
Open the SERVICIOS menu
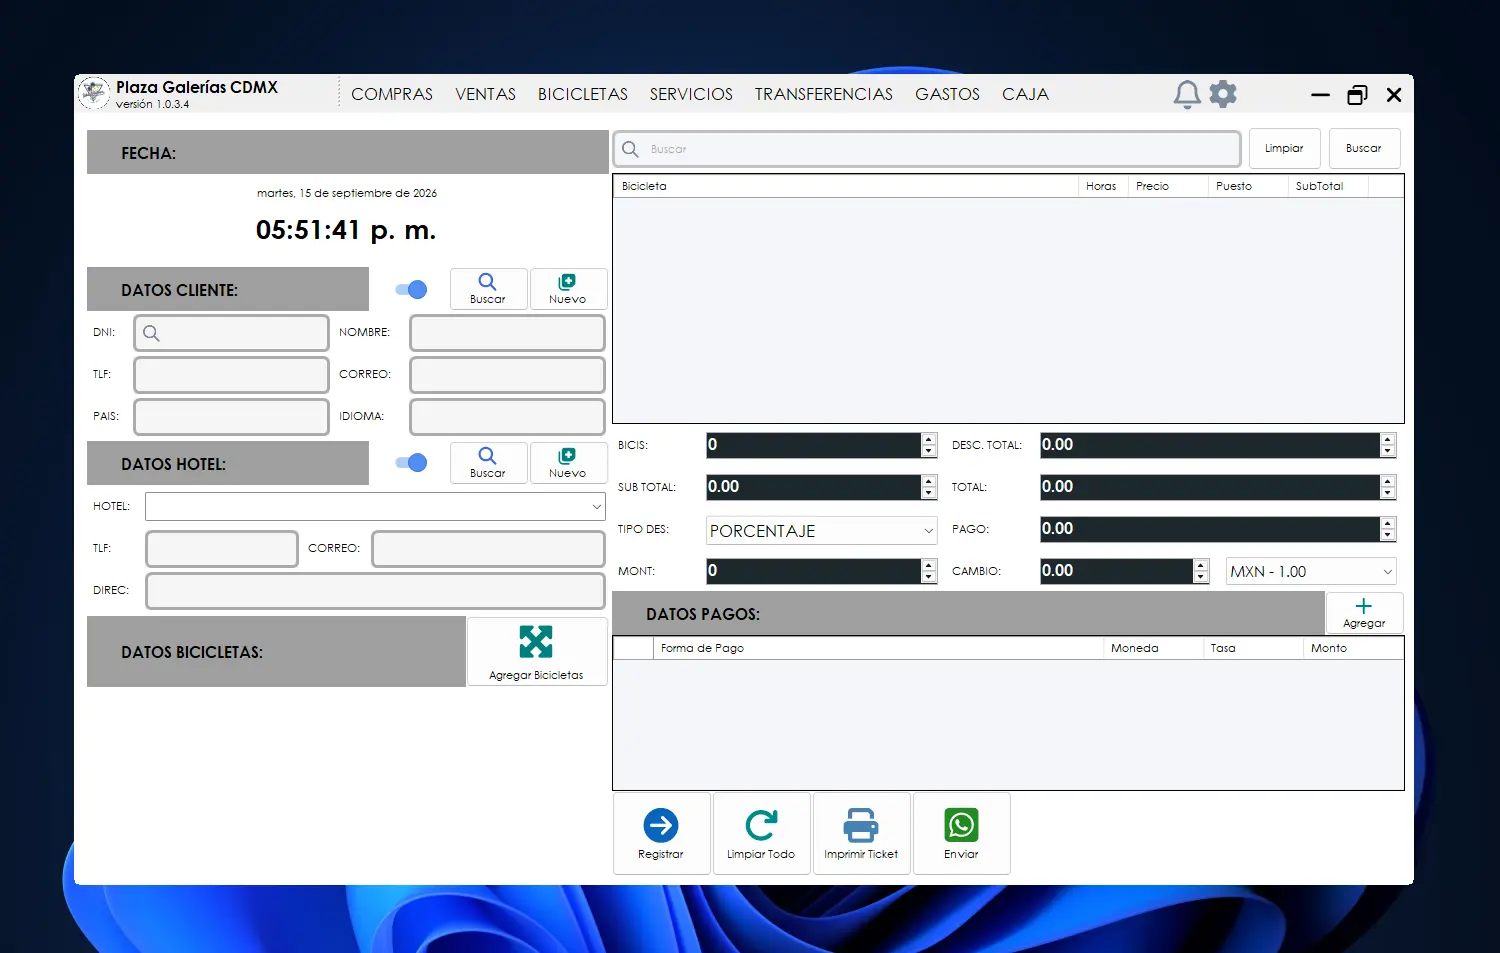pyautogui.click(x=691, y=94)
